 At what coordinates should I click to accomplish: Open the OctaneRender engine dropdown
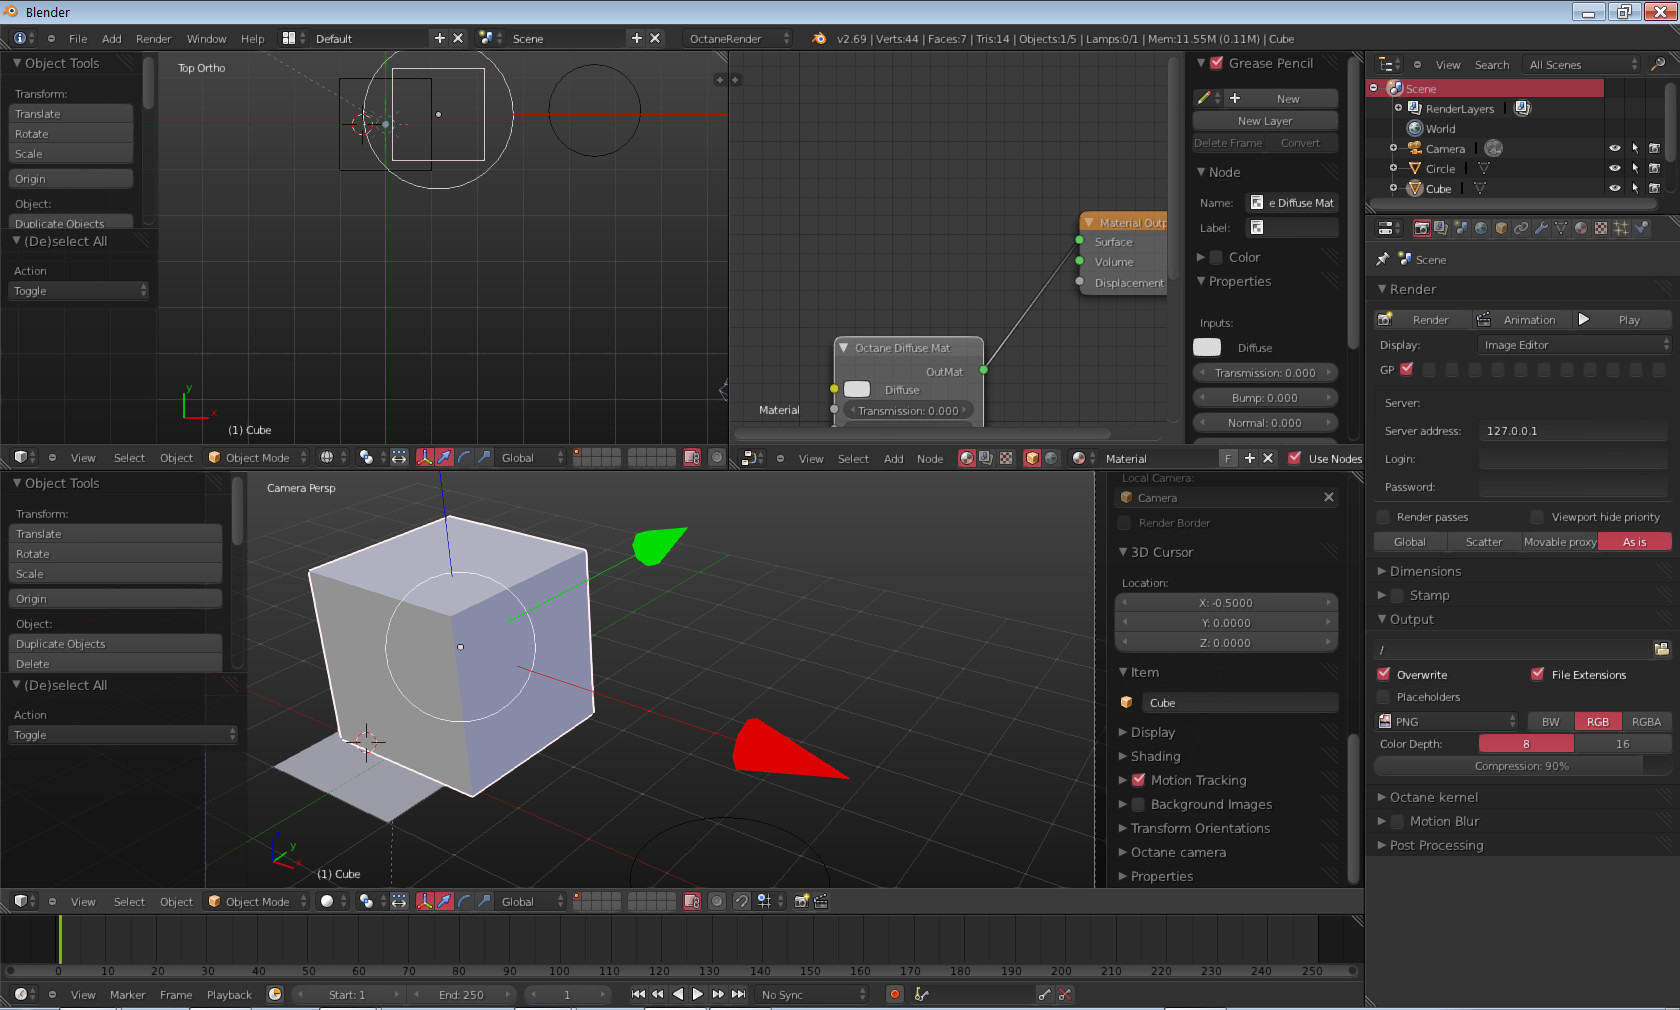738,39
